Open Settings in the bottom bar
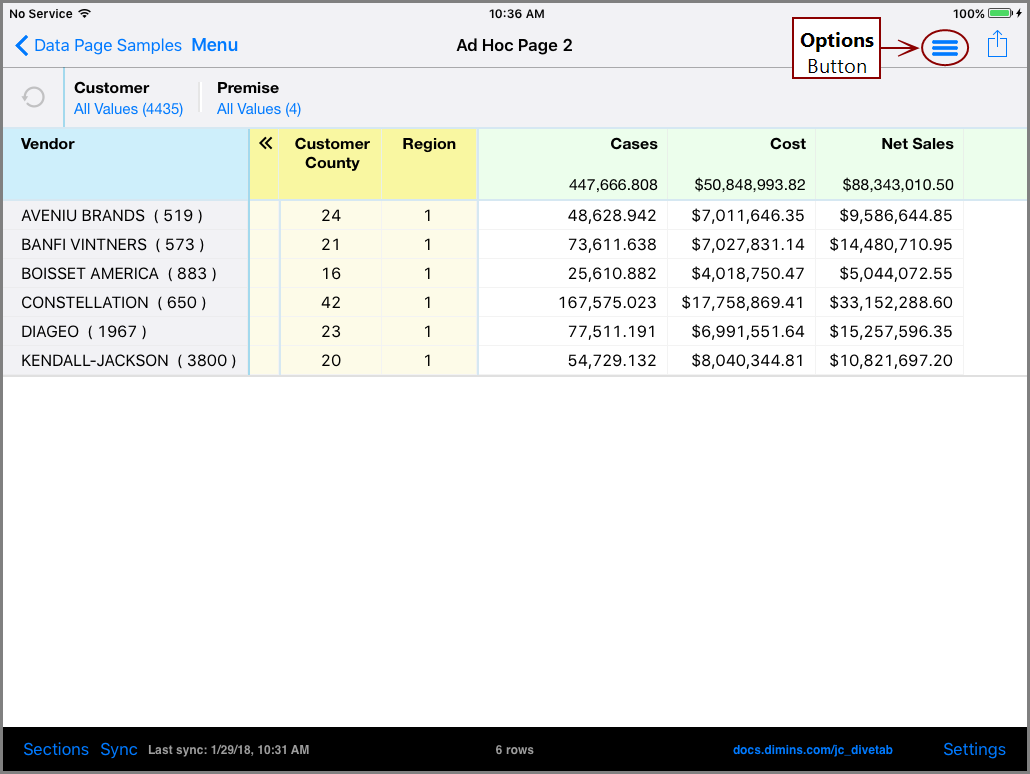This screenshot has height=774, width=1030. tap(974, 749)
